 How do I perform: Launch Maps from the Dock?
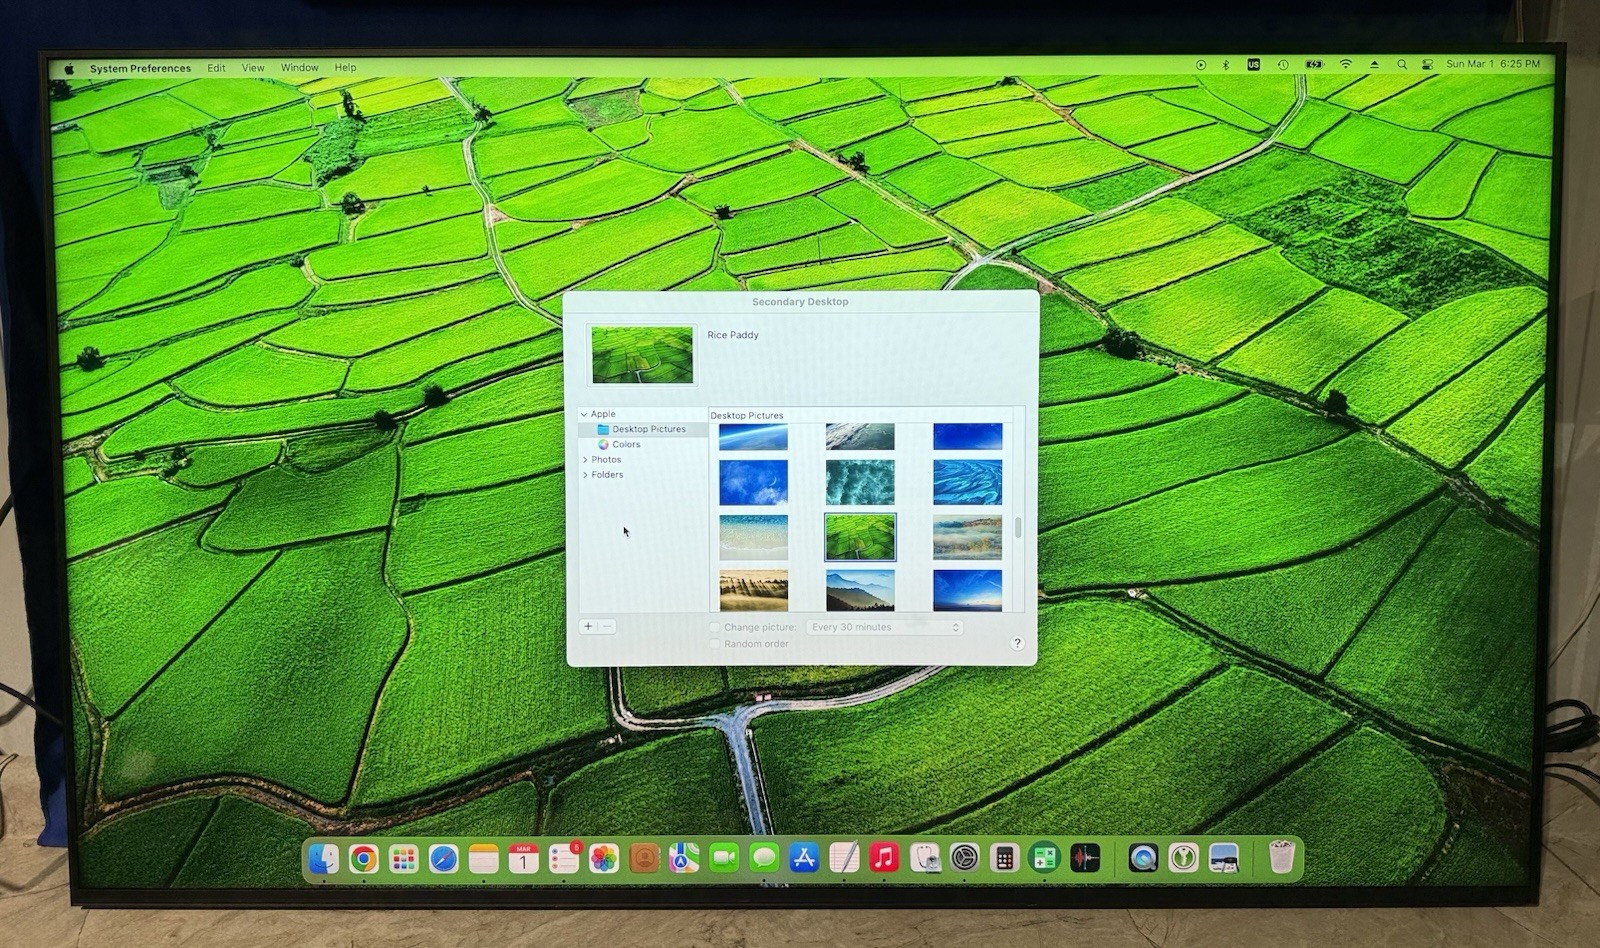click(684, 858)
